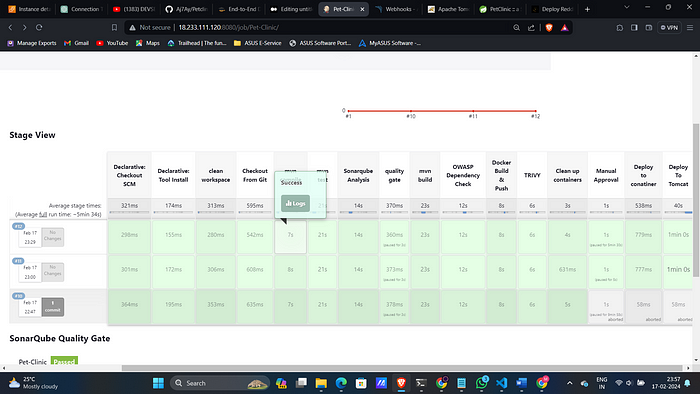Screen dimensions: 700x394
Task: Show hidden system tray icons chevron
Action: point(569,383)
